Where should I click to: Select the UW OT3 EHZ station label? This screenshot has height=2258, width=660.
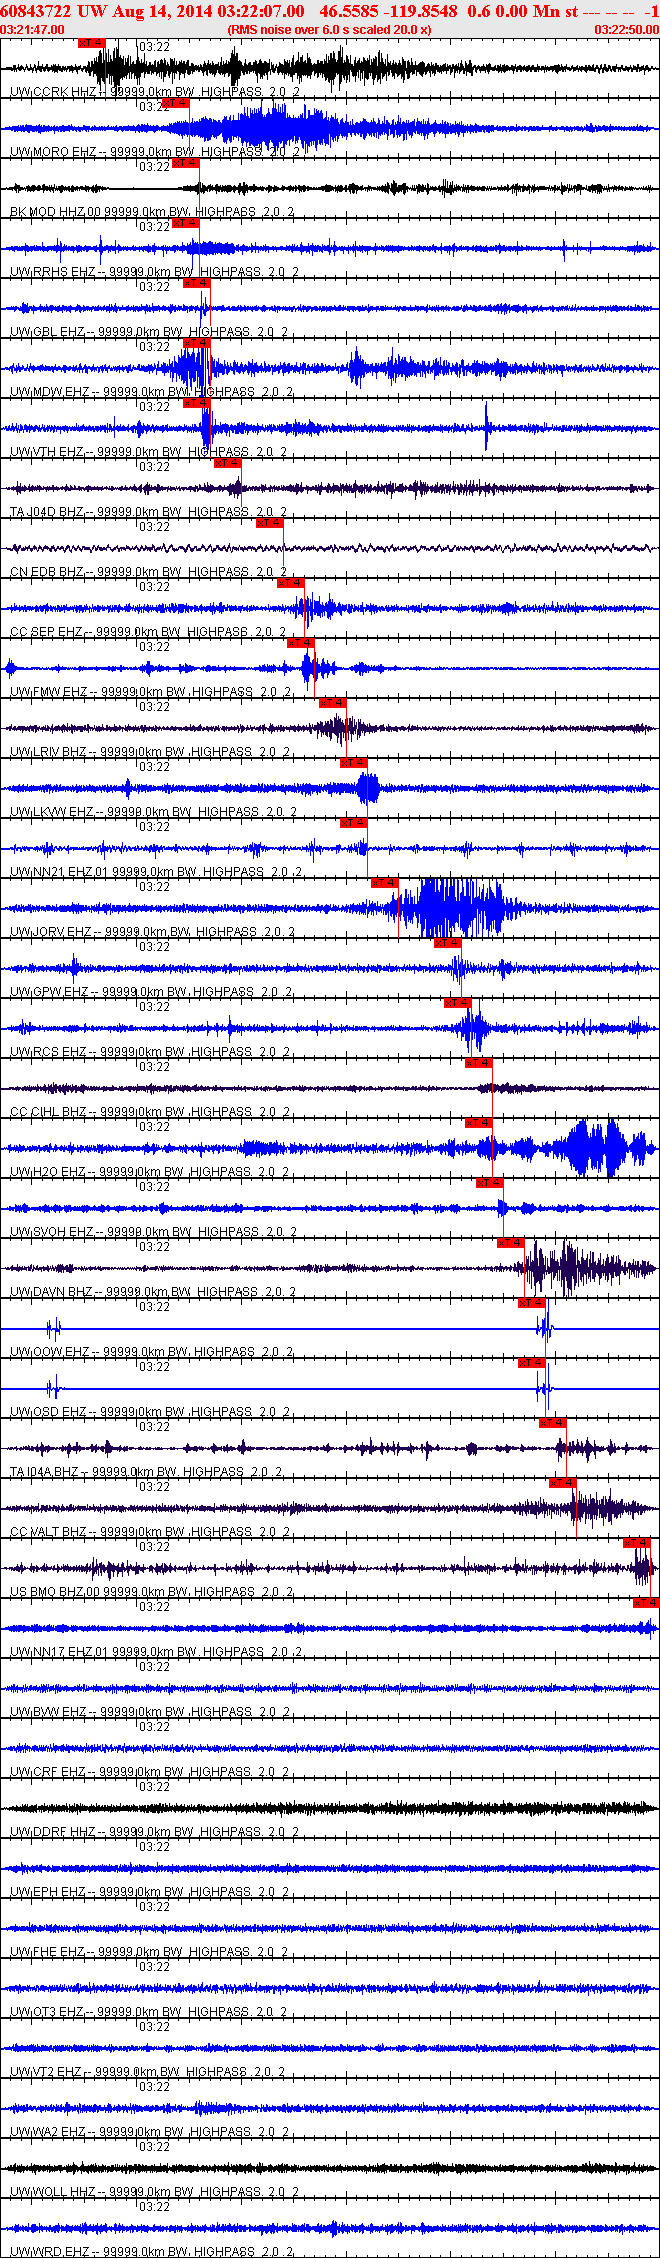pyautogui.click(x=149, y=2012)
